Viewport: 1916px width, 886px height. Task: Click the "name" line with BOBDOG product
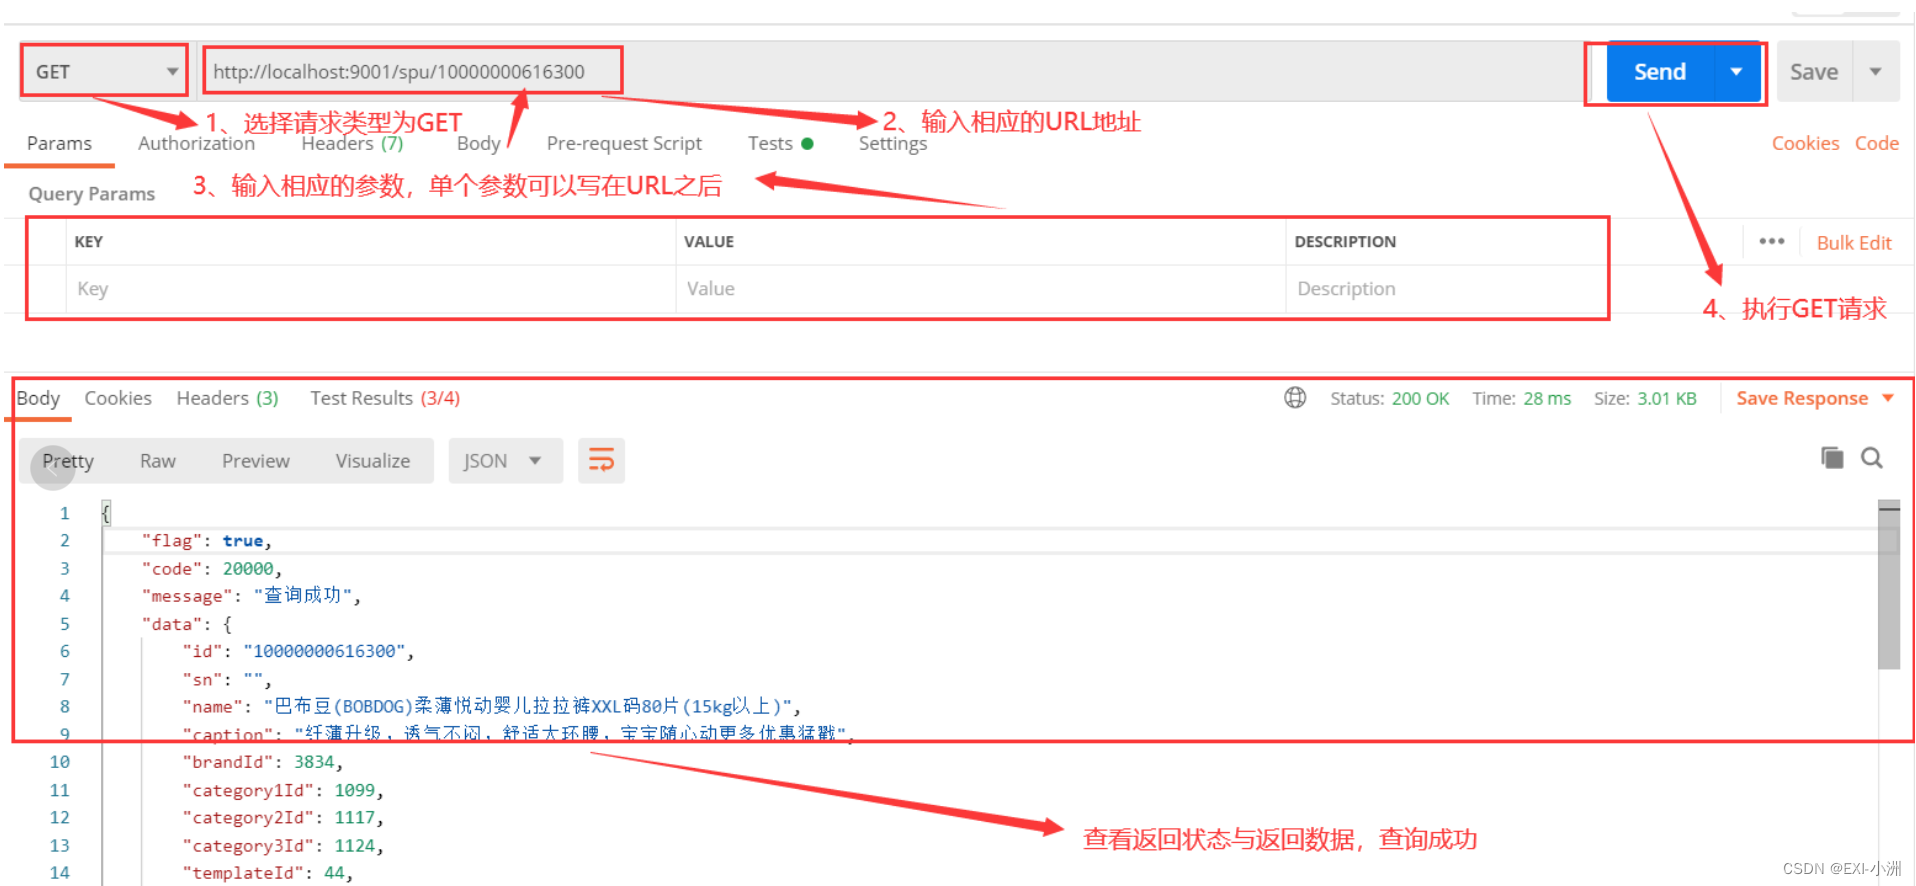point(491,707)
